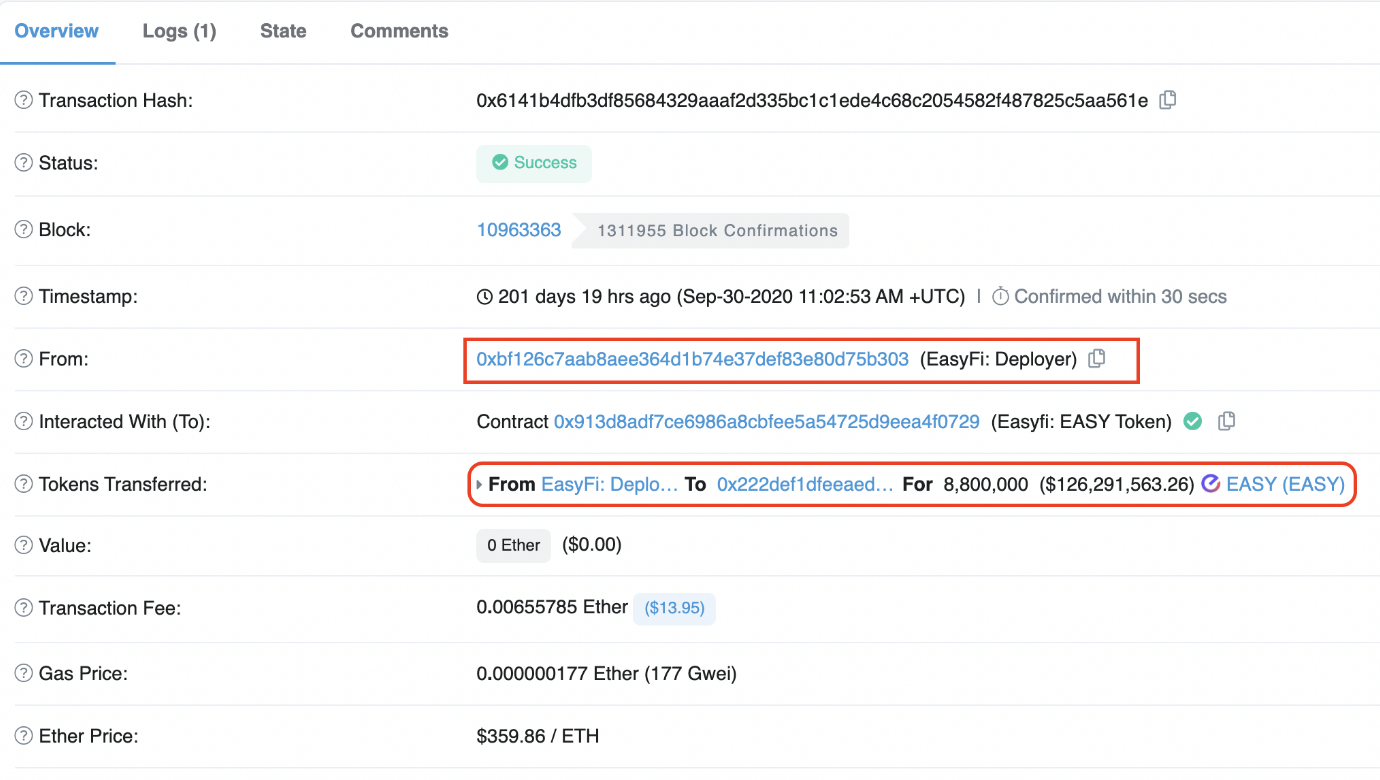Click the 0.000000177 Ether (177 Gwei) text

(607, 673)
